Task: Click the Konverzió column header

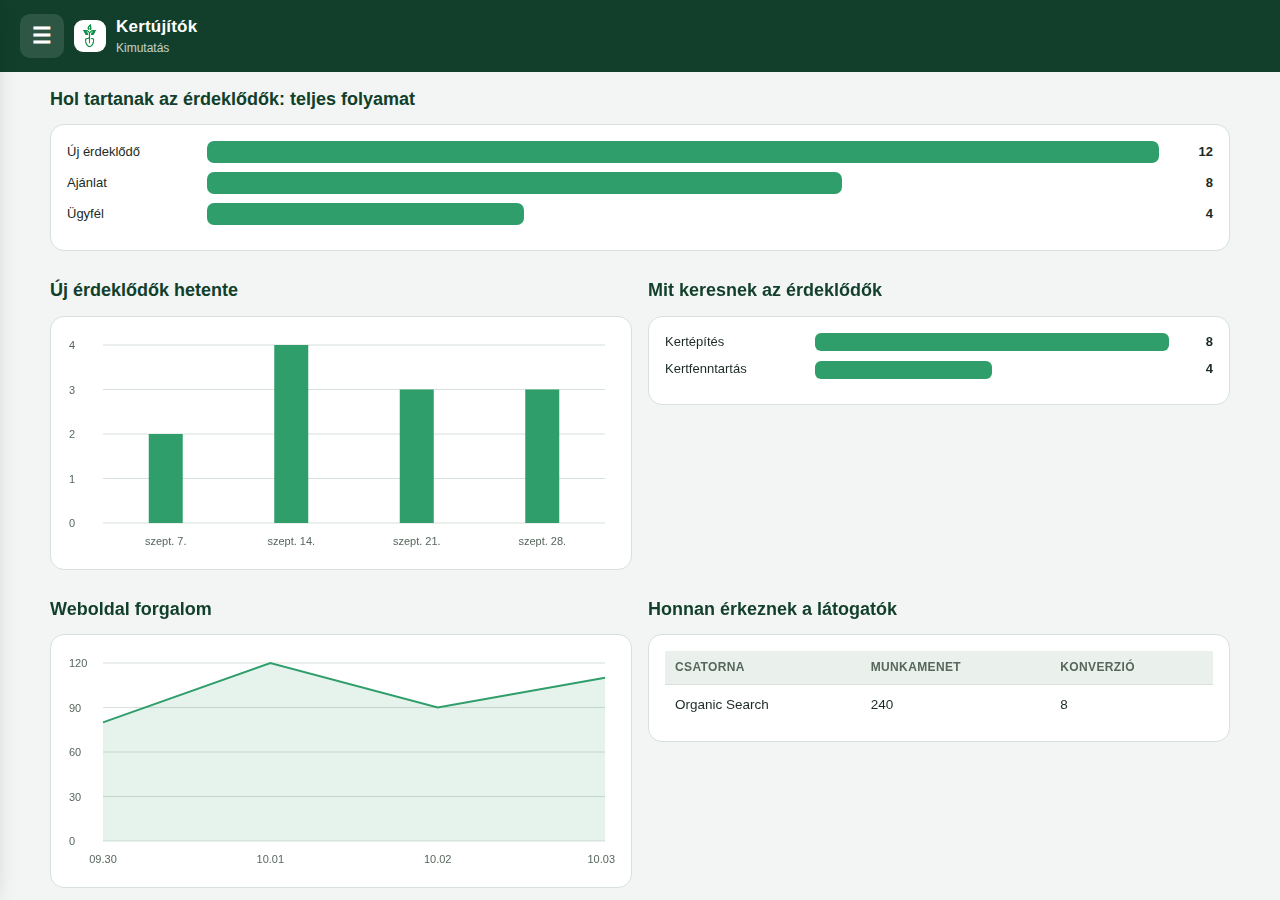Action: pos(1097,667)
